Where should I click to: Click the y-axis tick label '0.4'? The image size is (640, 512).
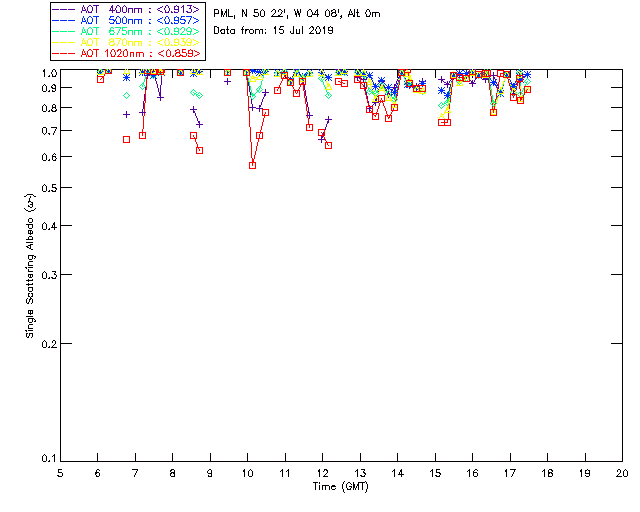[49, 226]
